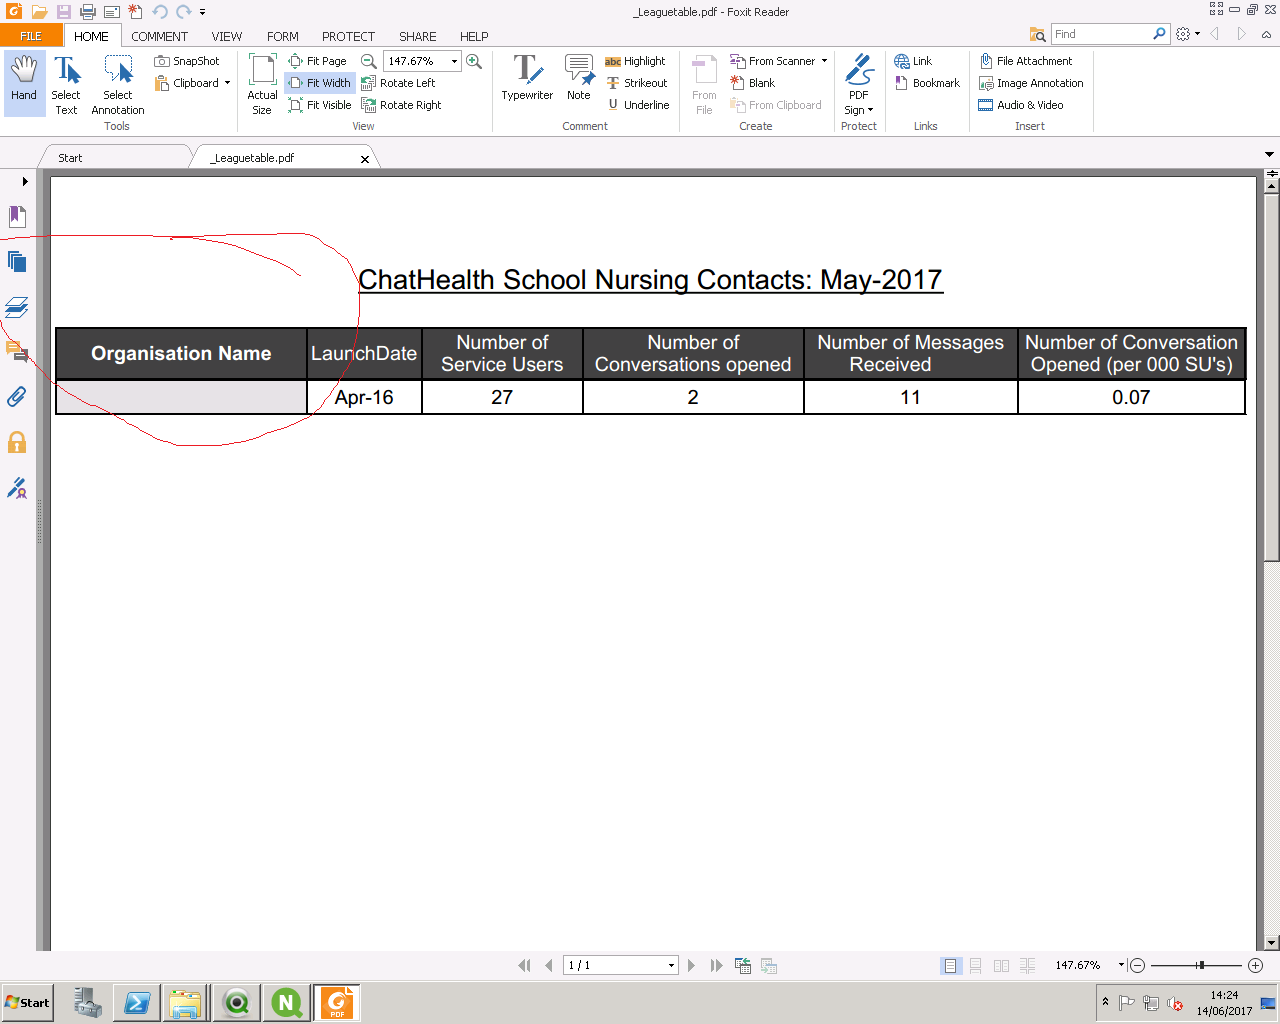Enable continuous page view mode
The width and height of the screenshot is (1280, 1024).
(x=975, y=965)
